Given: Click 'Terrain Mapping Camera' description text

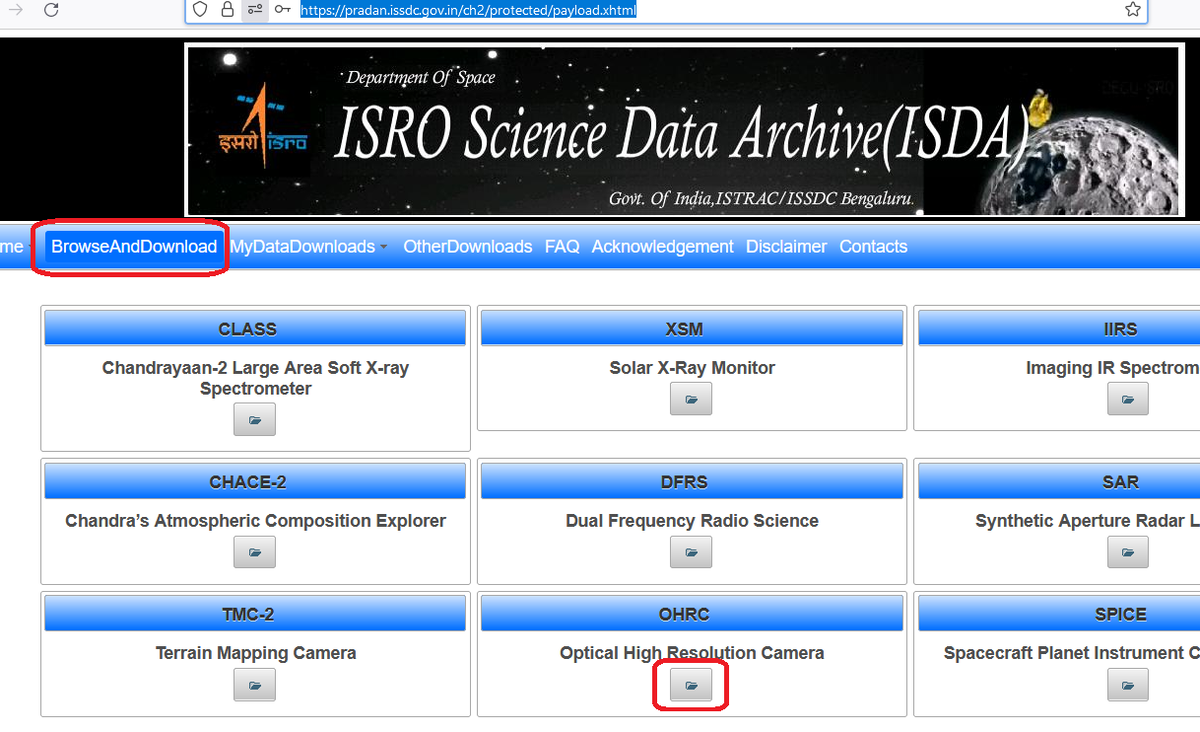Looking at the screenshot, I should click(255, 653).
